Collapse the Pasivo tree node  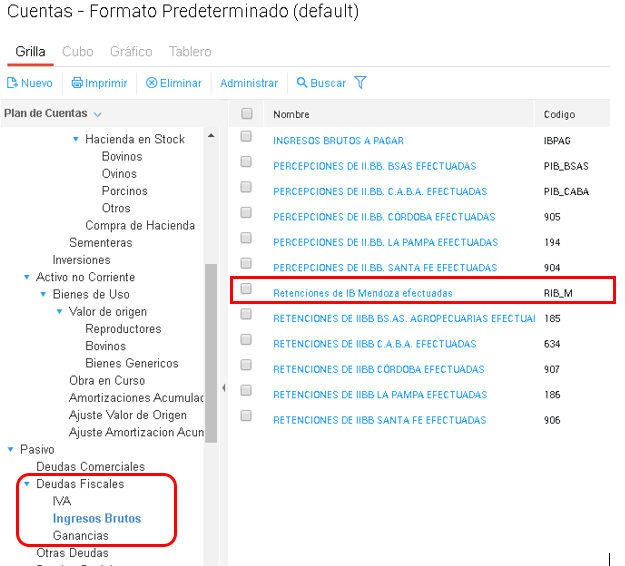click(x=11, y=450)
